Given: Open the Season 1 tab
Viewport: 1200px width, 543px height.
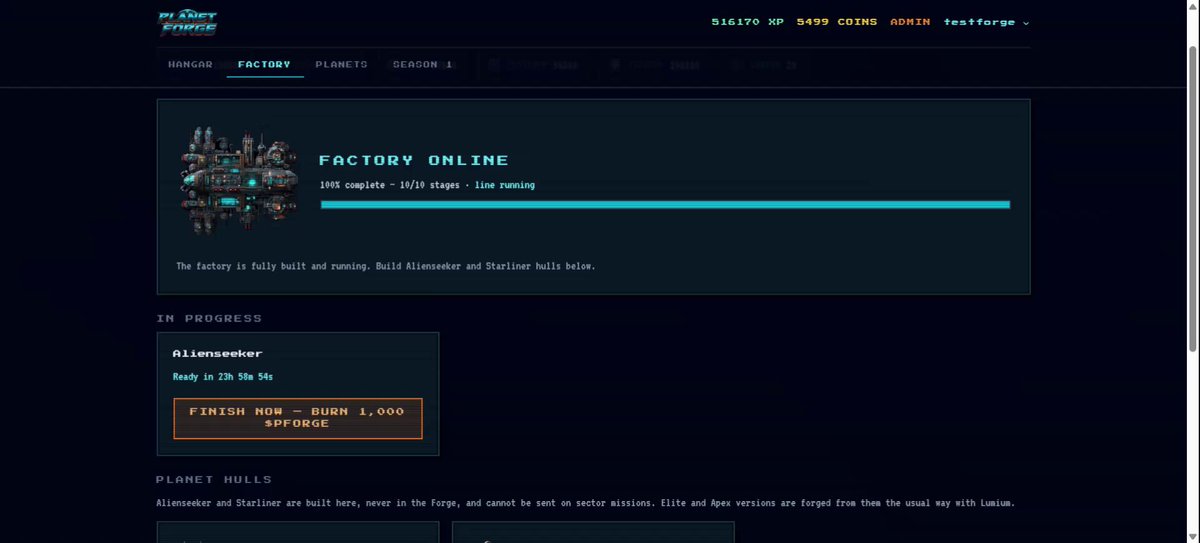Looking at the screenshot, I should pos(422,64).
